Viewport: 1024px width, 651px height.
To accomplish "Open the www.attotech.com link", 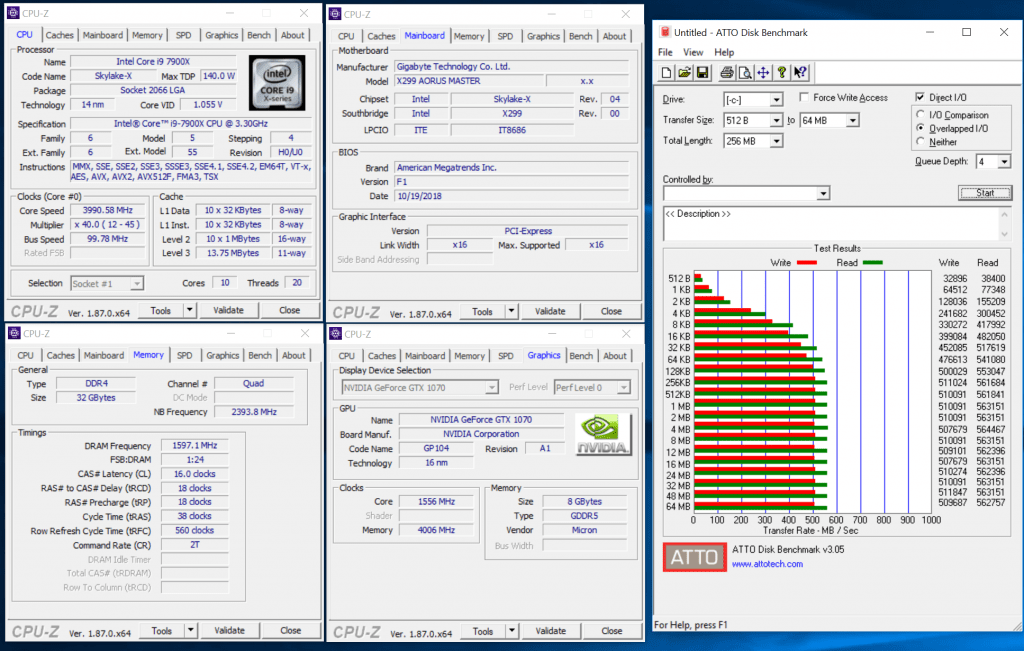I will pos(767,564).
